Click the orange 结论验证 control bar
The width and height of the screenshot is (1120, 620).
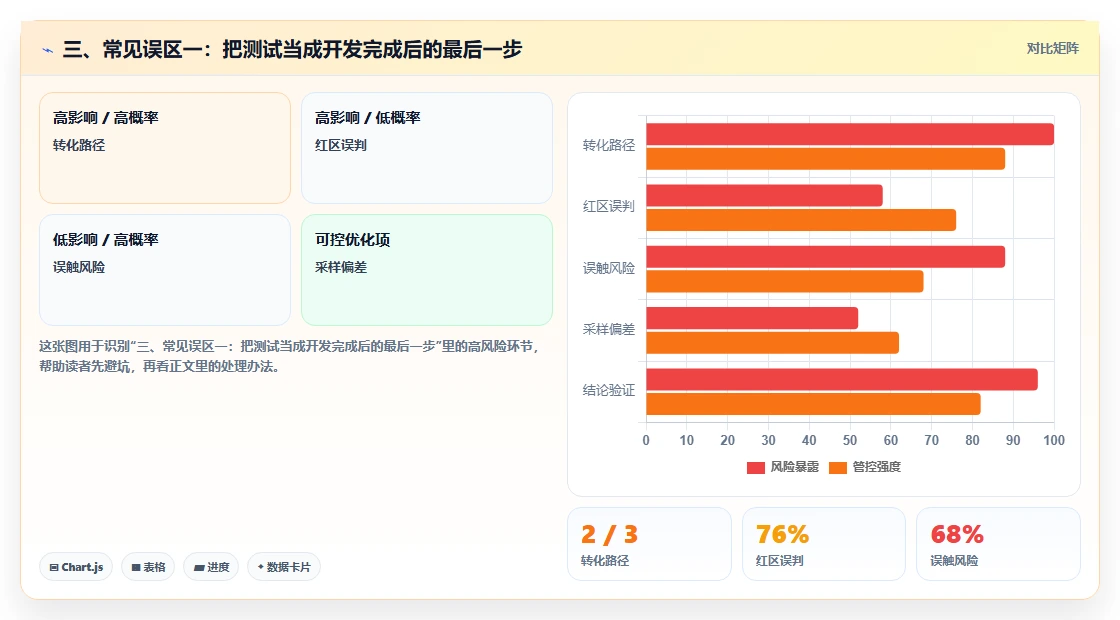tap(814, 404)
